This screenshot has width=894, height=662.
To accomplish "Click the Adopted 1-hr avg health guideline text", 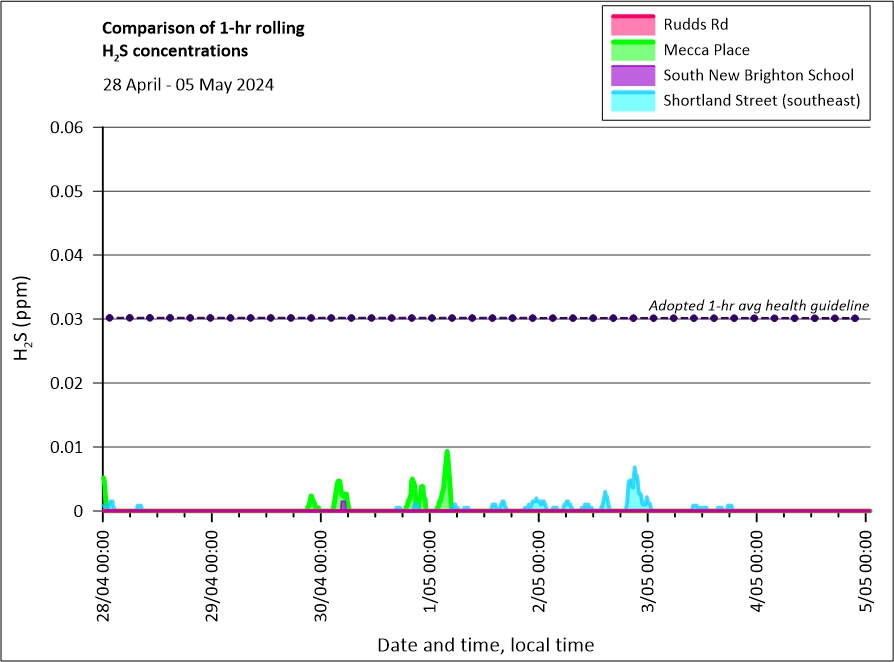I will click(x=758, y=305).
